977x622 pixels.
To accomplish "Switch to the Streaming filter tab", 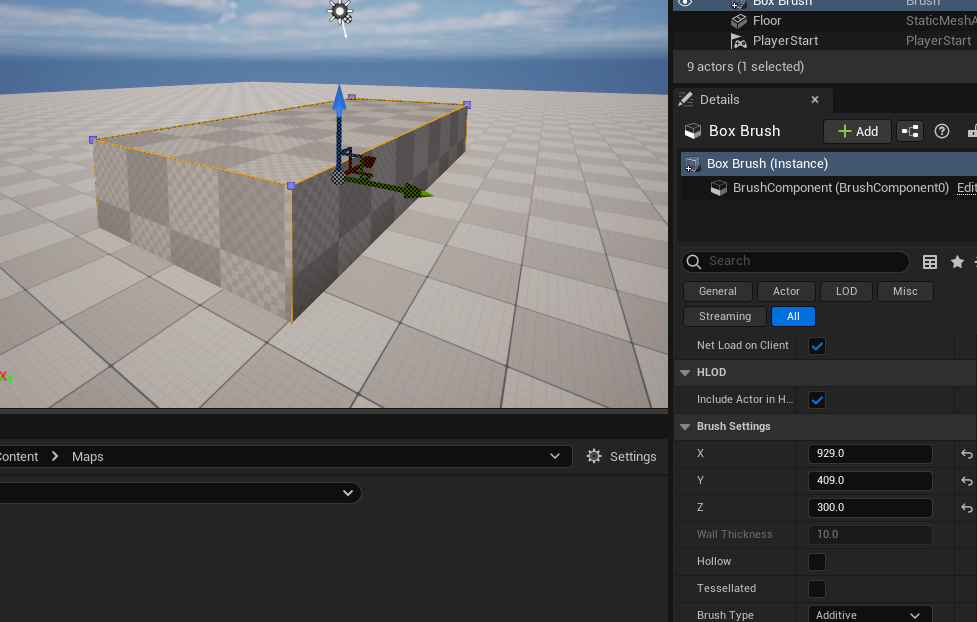I will click(x=725, y=316).
